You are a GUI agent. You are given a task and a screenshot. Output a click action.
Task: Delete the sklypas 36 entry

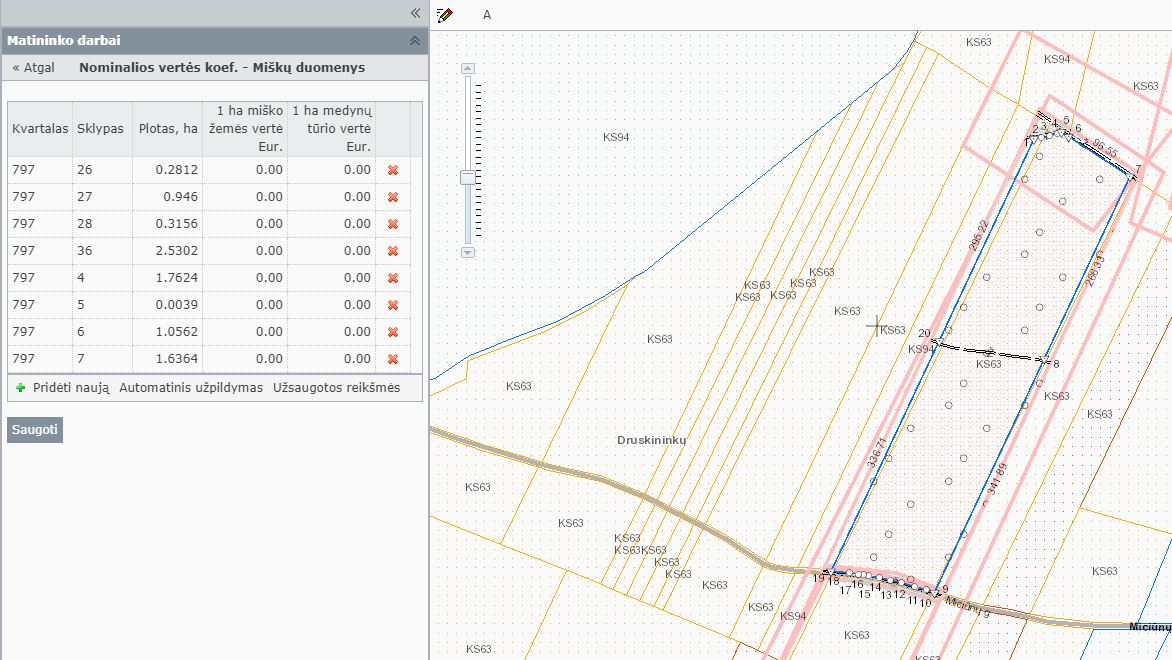(392, 251)
